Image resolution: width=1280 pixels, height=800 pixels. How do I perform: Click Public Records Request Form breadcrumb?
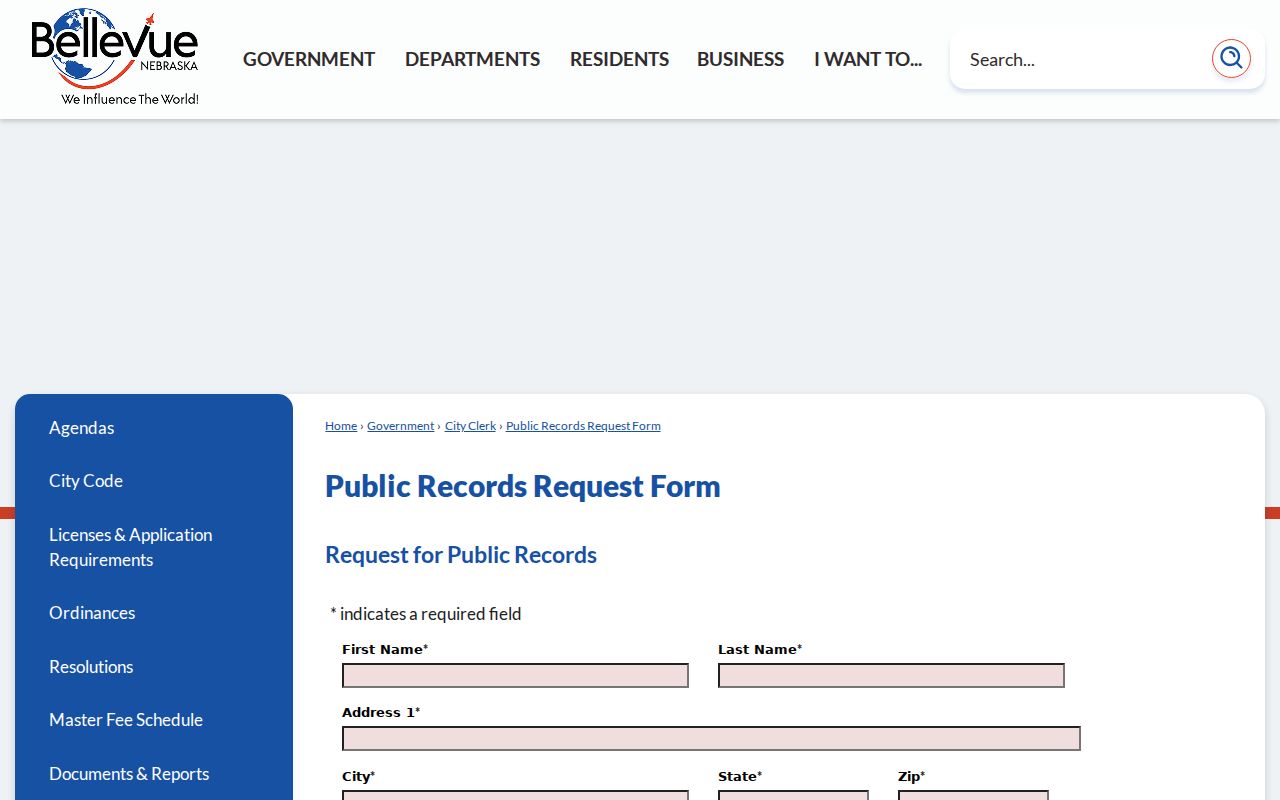tap(583, 426)
